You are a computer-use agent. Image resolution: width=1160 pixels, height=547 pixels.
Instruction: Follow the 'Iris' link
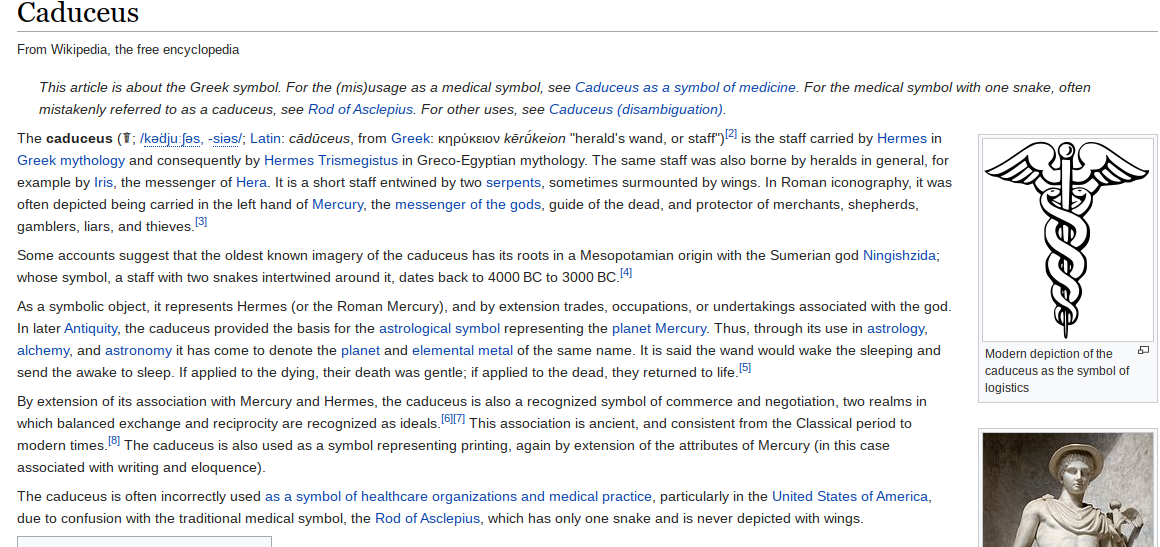[x=104, y=183]
